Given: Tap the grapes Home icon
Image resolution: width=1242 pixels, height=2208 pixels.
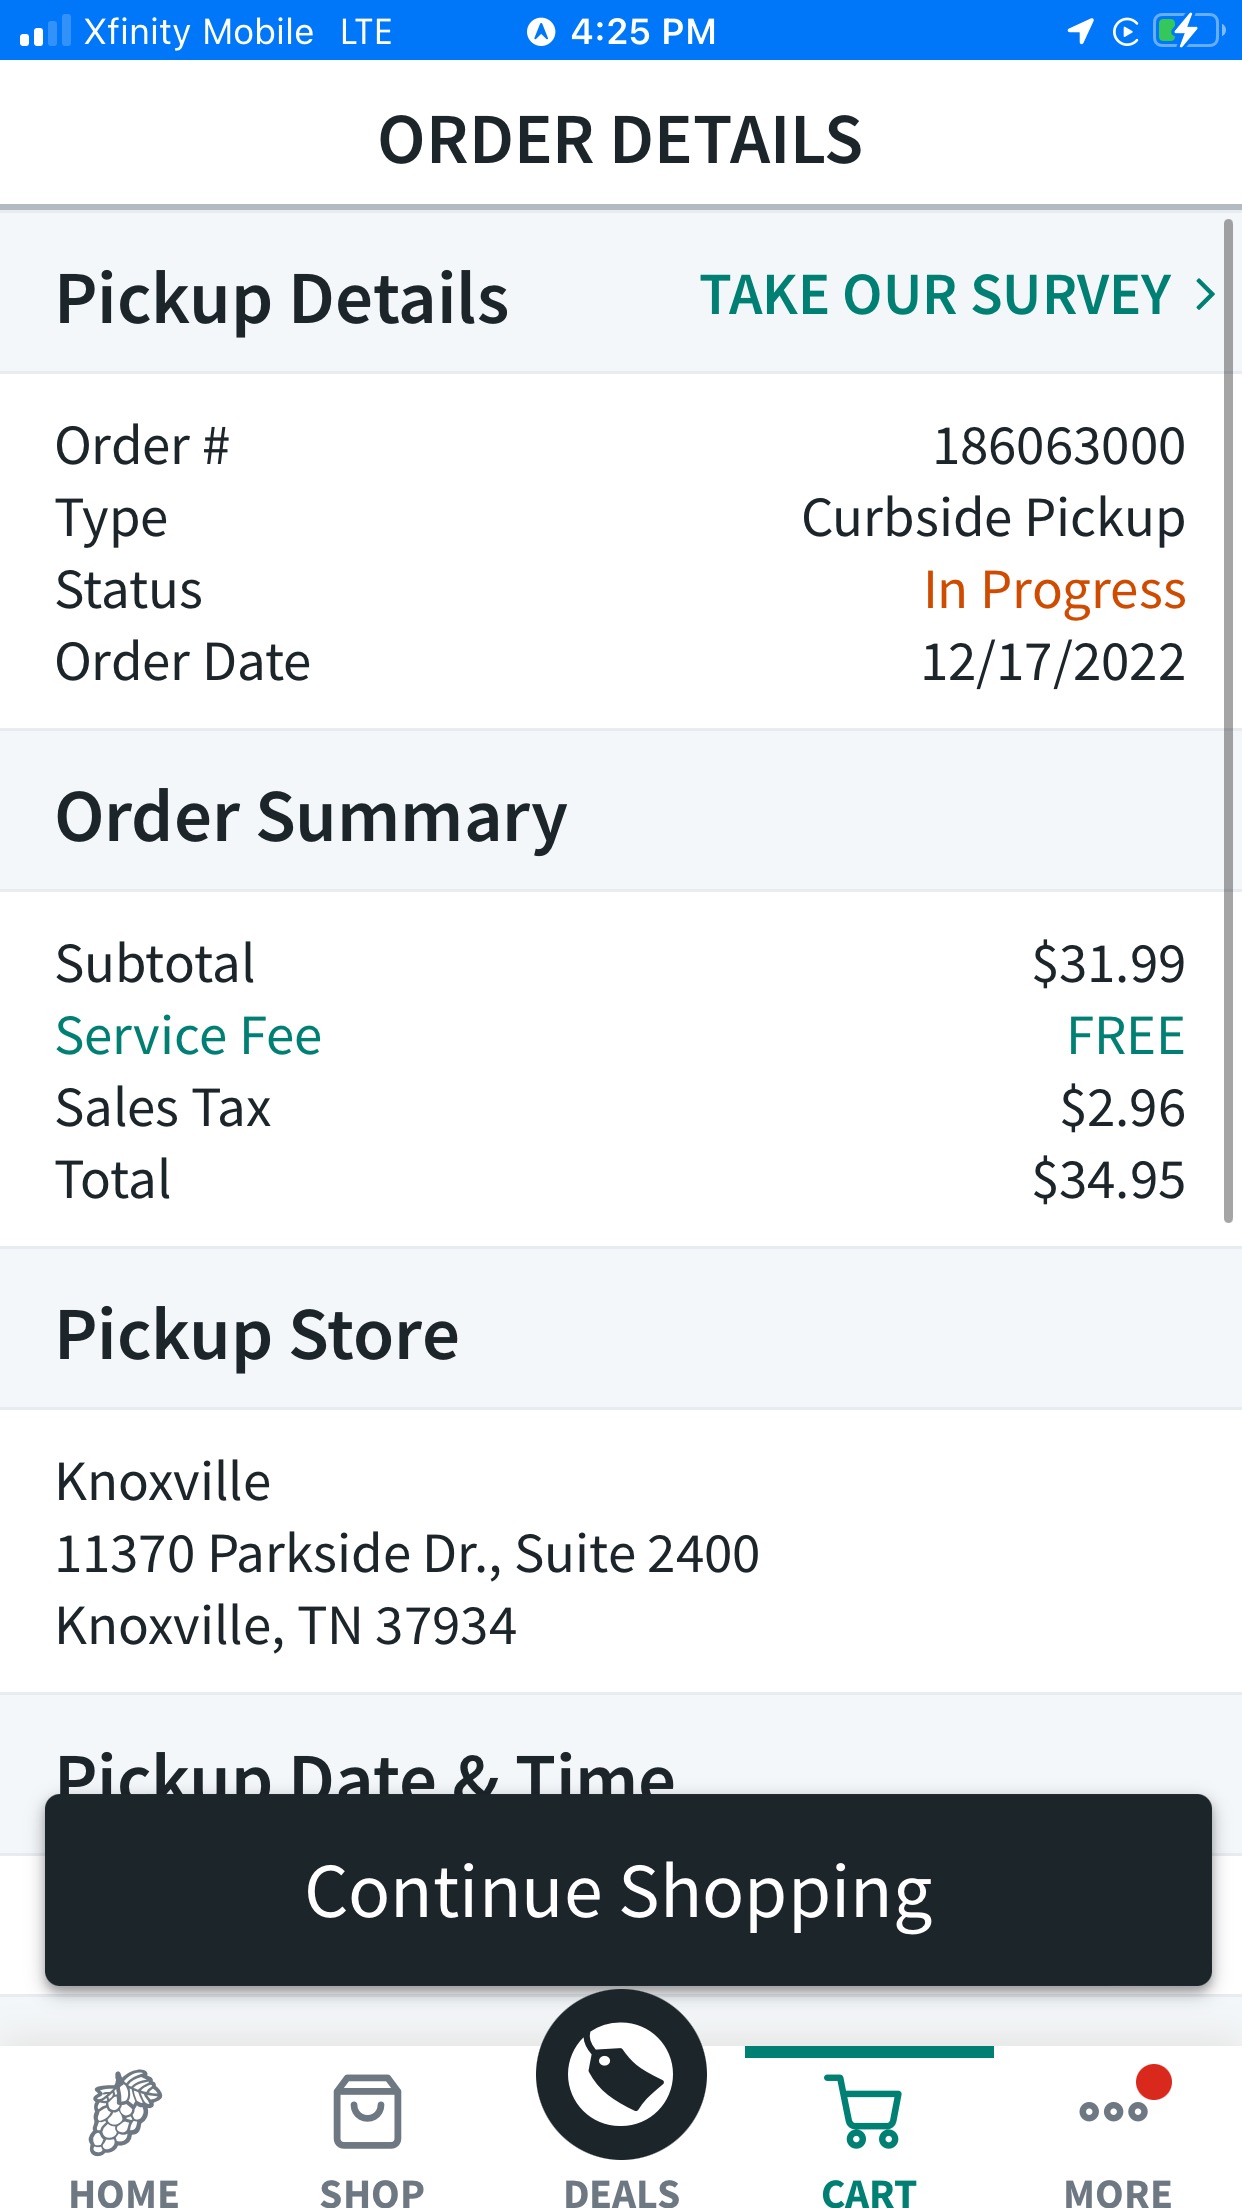Looking at the screenshot, I should click(124, 2111).
